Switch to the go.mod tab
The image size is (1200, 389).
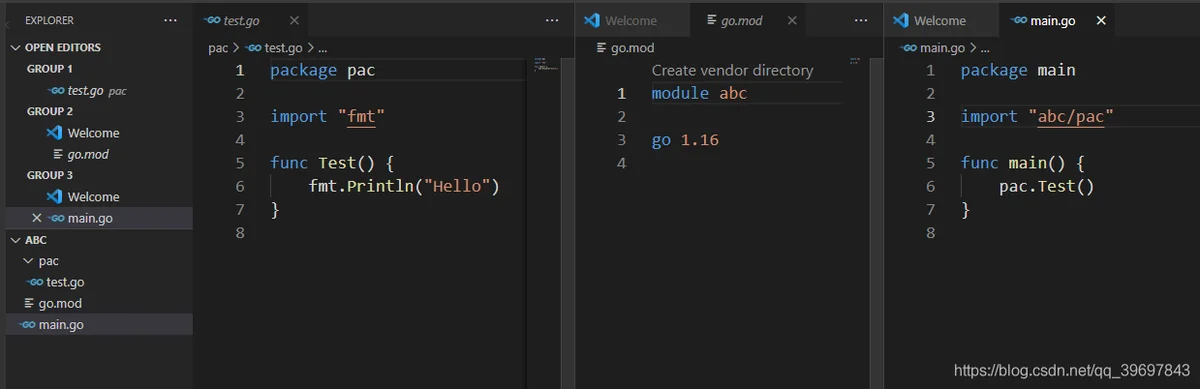click(x=747, y=20)
